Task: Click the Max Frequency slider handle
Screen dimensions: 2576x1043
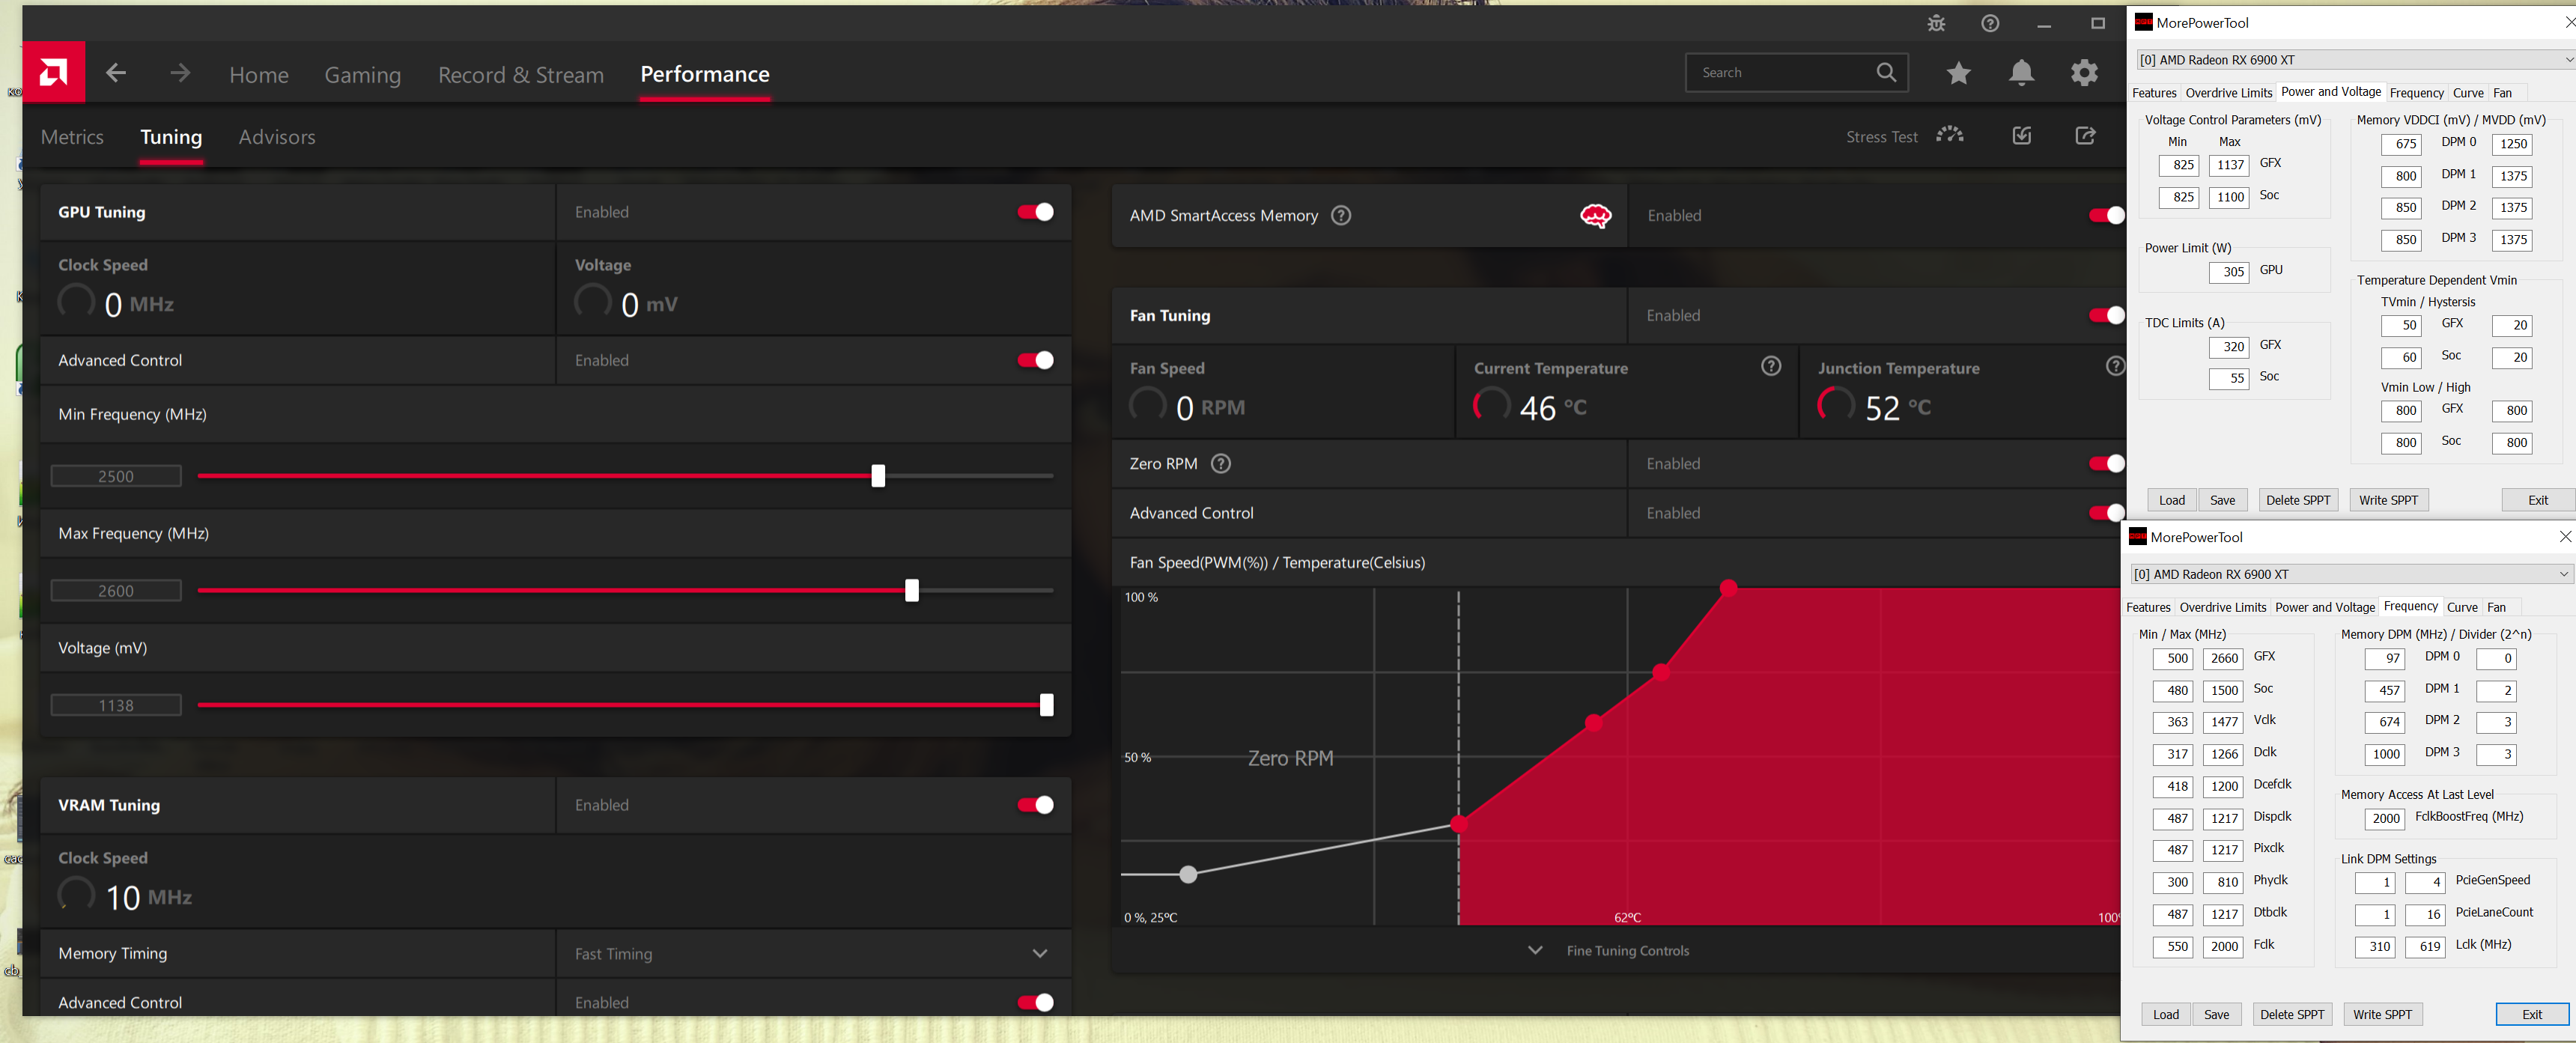Action: point(911,590)
